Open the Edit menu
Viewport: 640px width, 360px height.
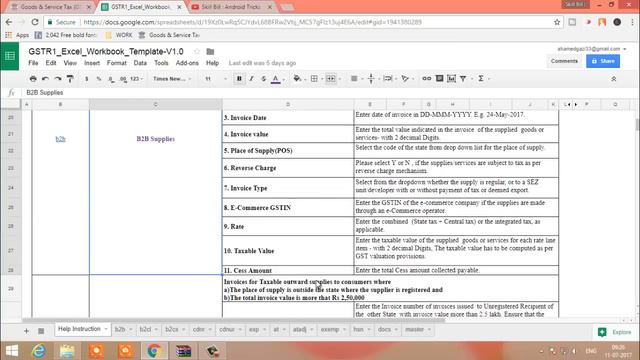[x=51, y=63]
